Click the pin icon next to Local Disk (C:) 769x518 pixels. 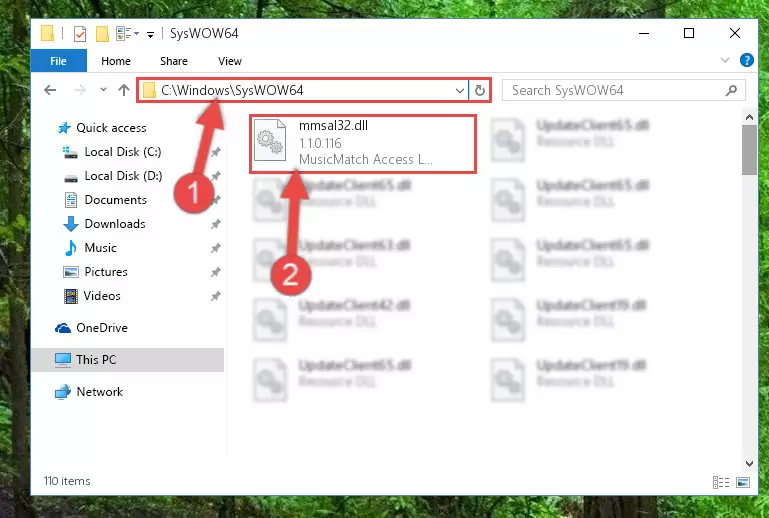pyautogui.click(x=216, y=152)
